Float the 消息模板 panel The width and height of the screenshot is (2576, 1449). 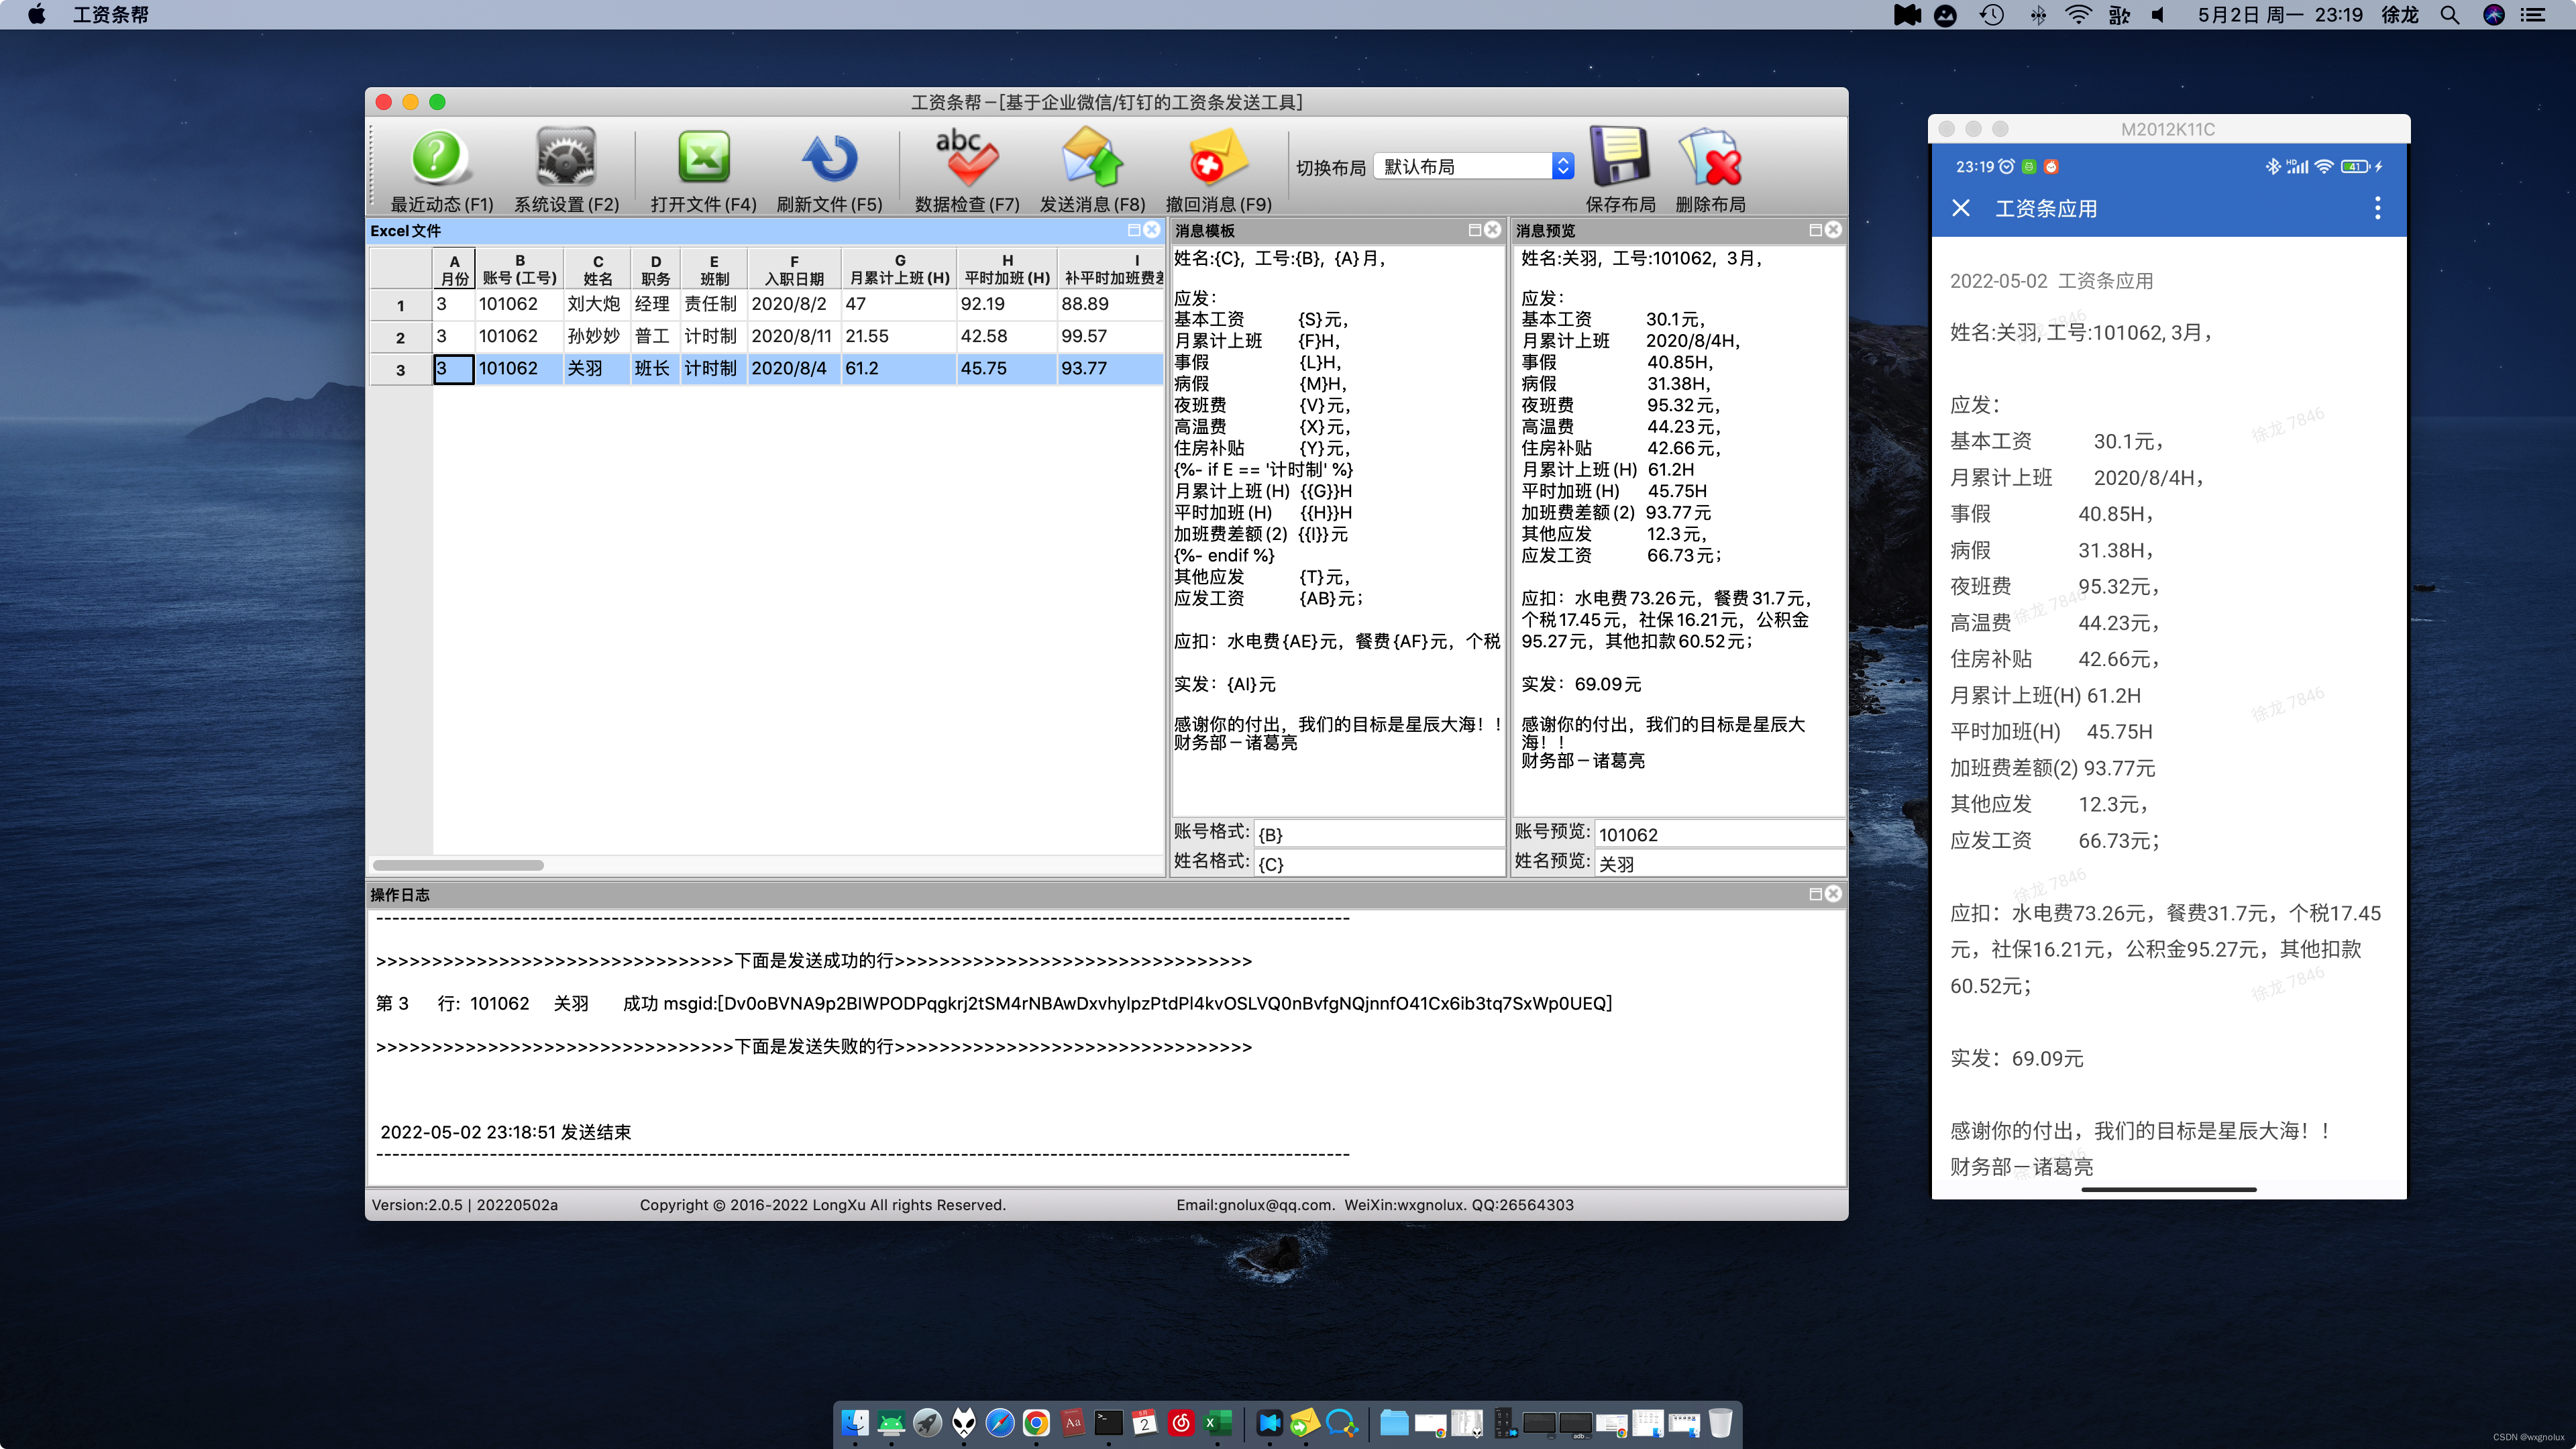tap(1474, 230)
